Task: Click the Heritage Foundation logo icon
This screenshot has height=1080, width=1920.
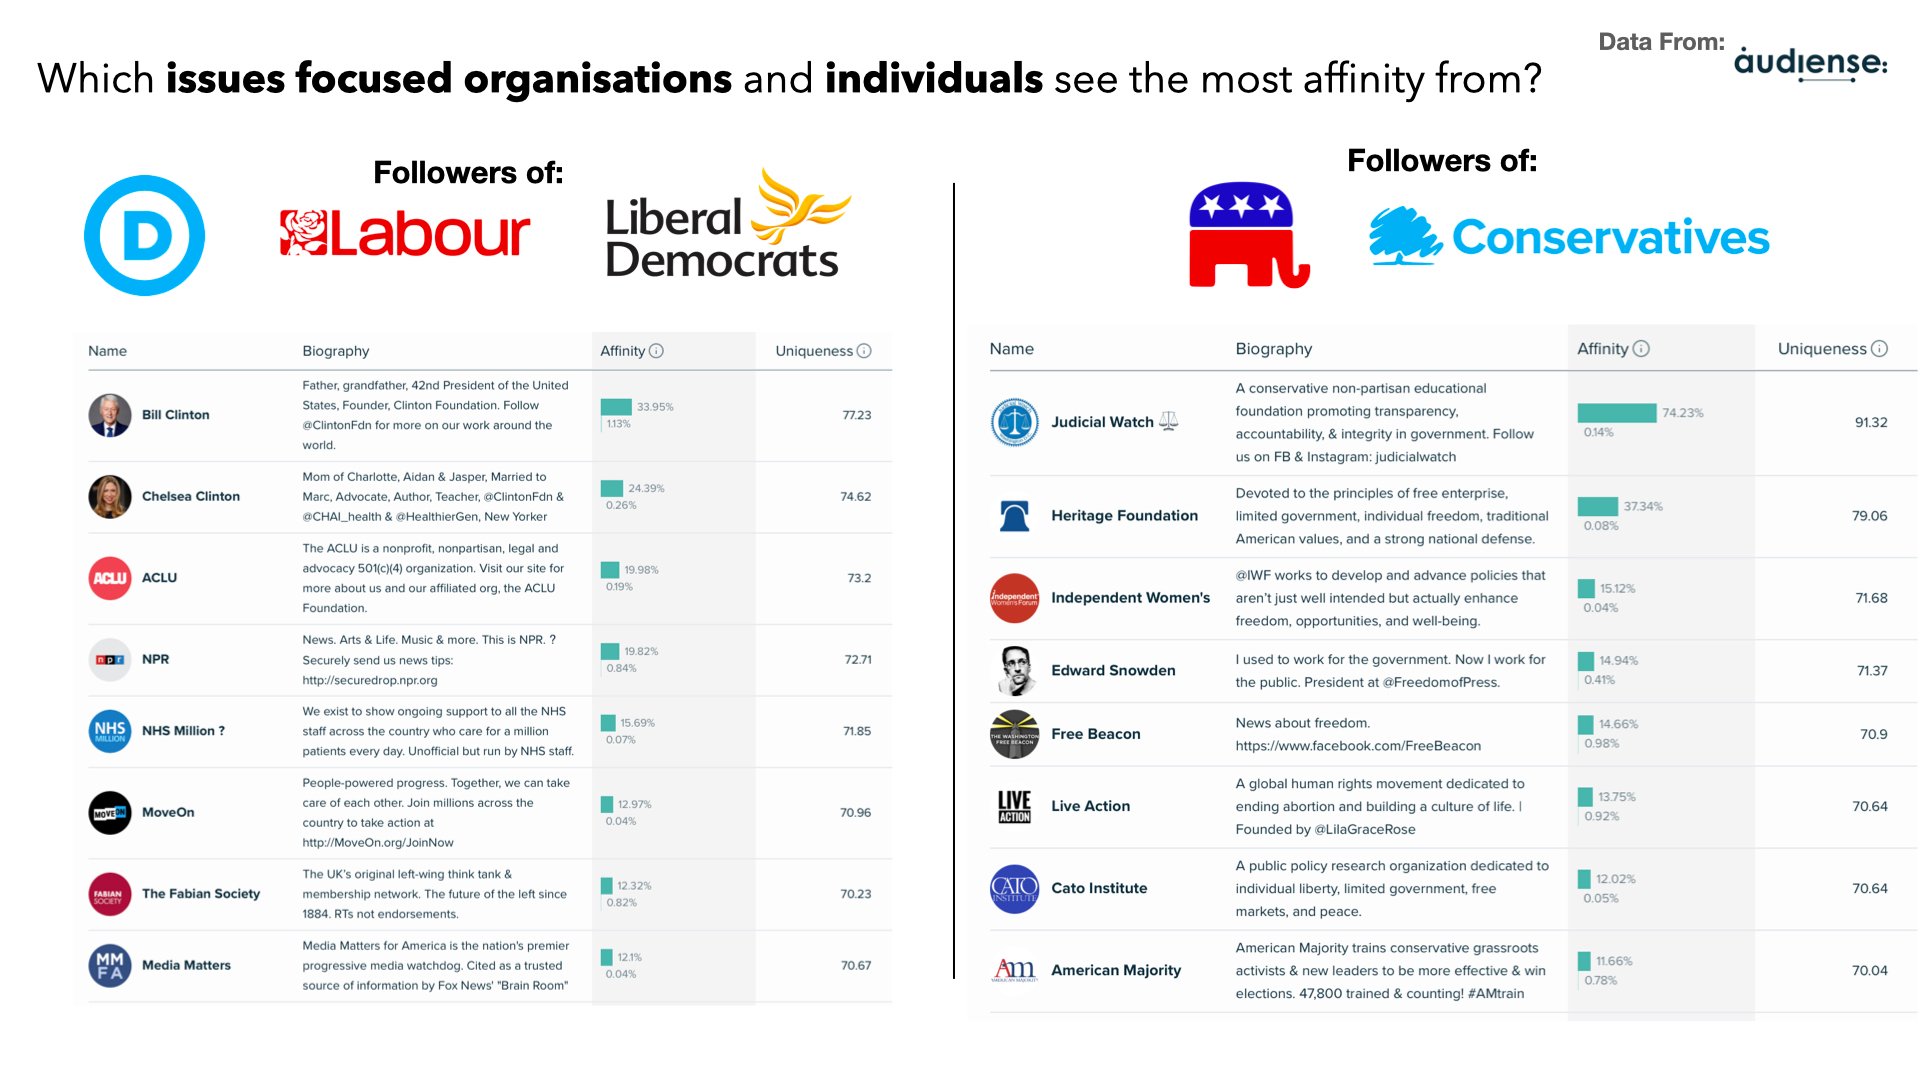Action: pyautogui.click(x=1013, y=517)
